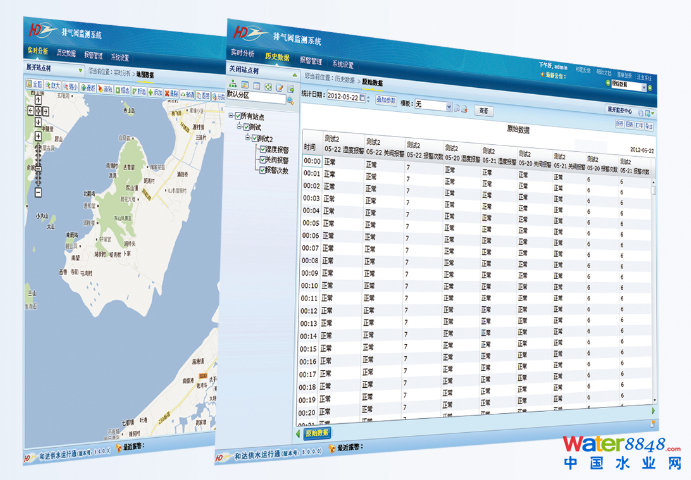Collapse the 测试2 tree node
This screenshot has height=480, width=691.
tap(248, 137)
